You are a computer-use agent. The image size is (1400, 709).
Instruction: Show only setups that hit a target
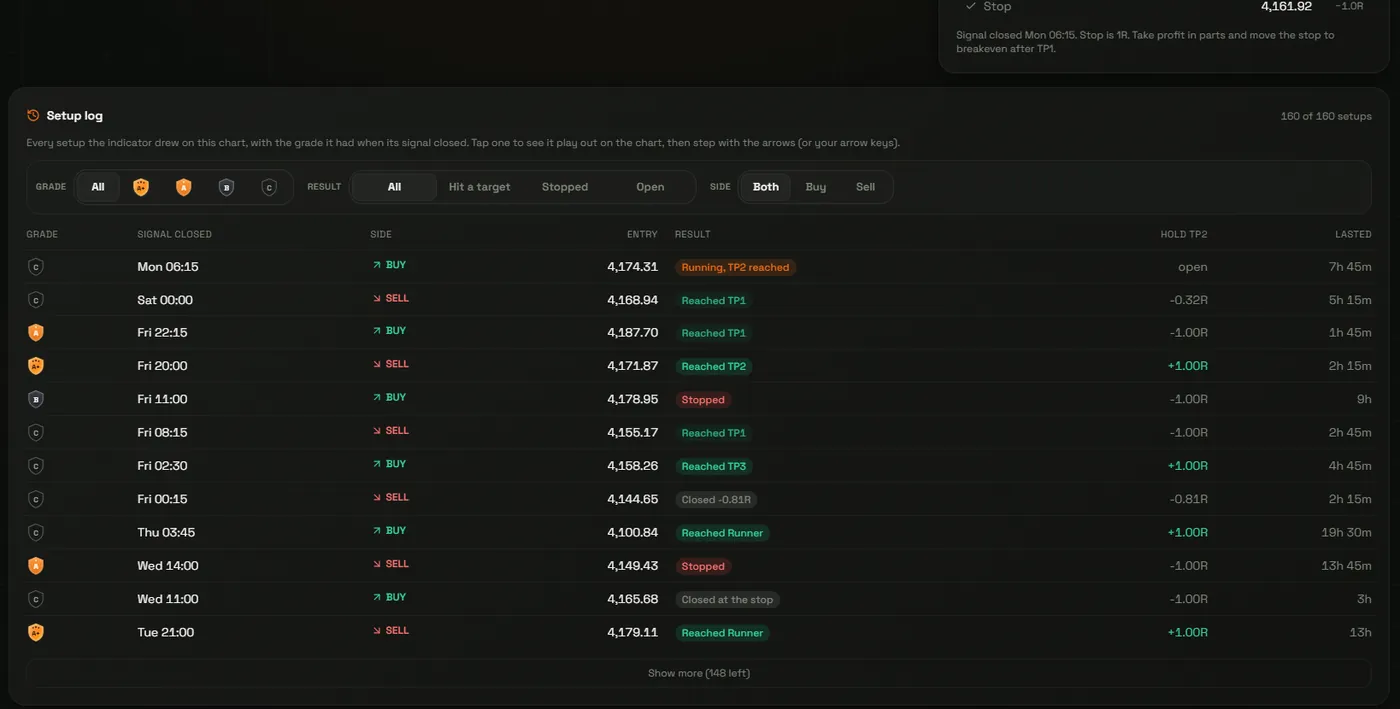(x=479, y=187)
